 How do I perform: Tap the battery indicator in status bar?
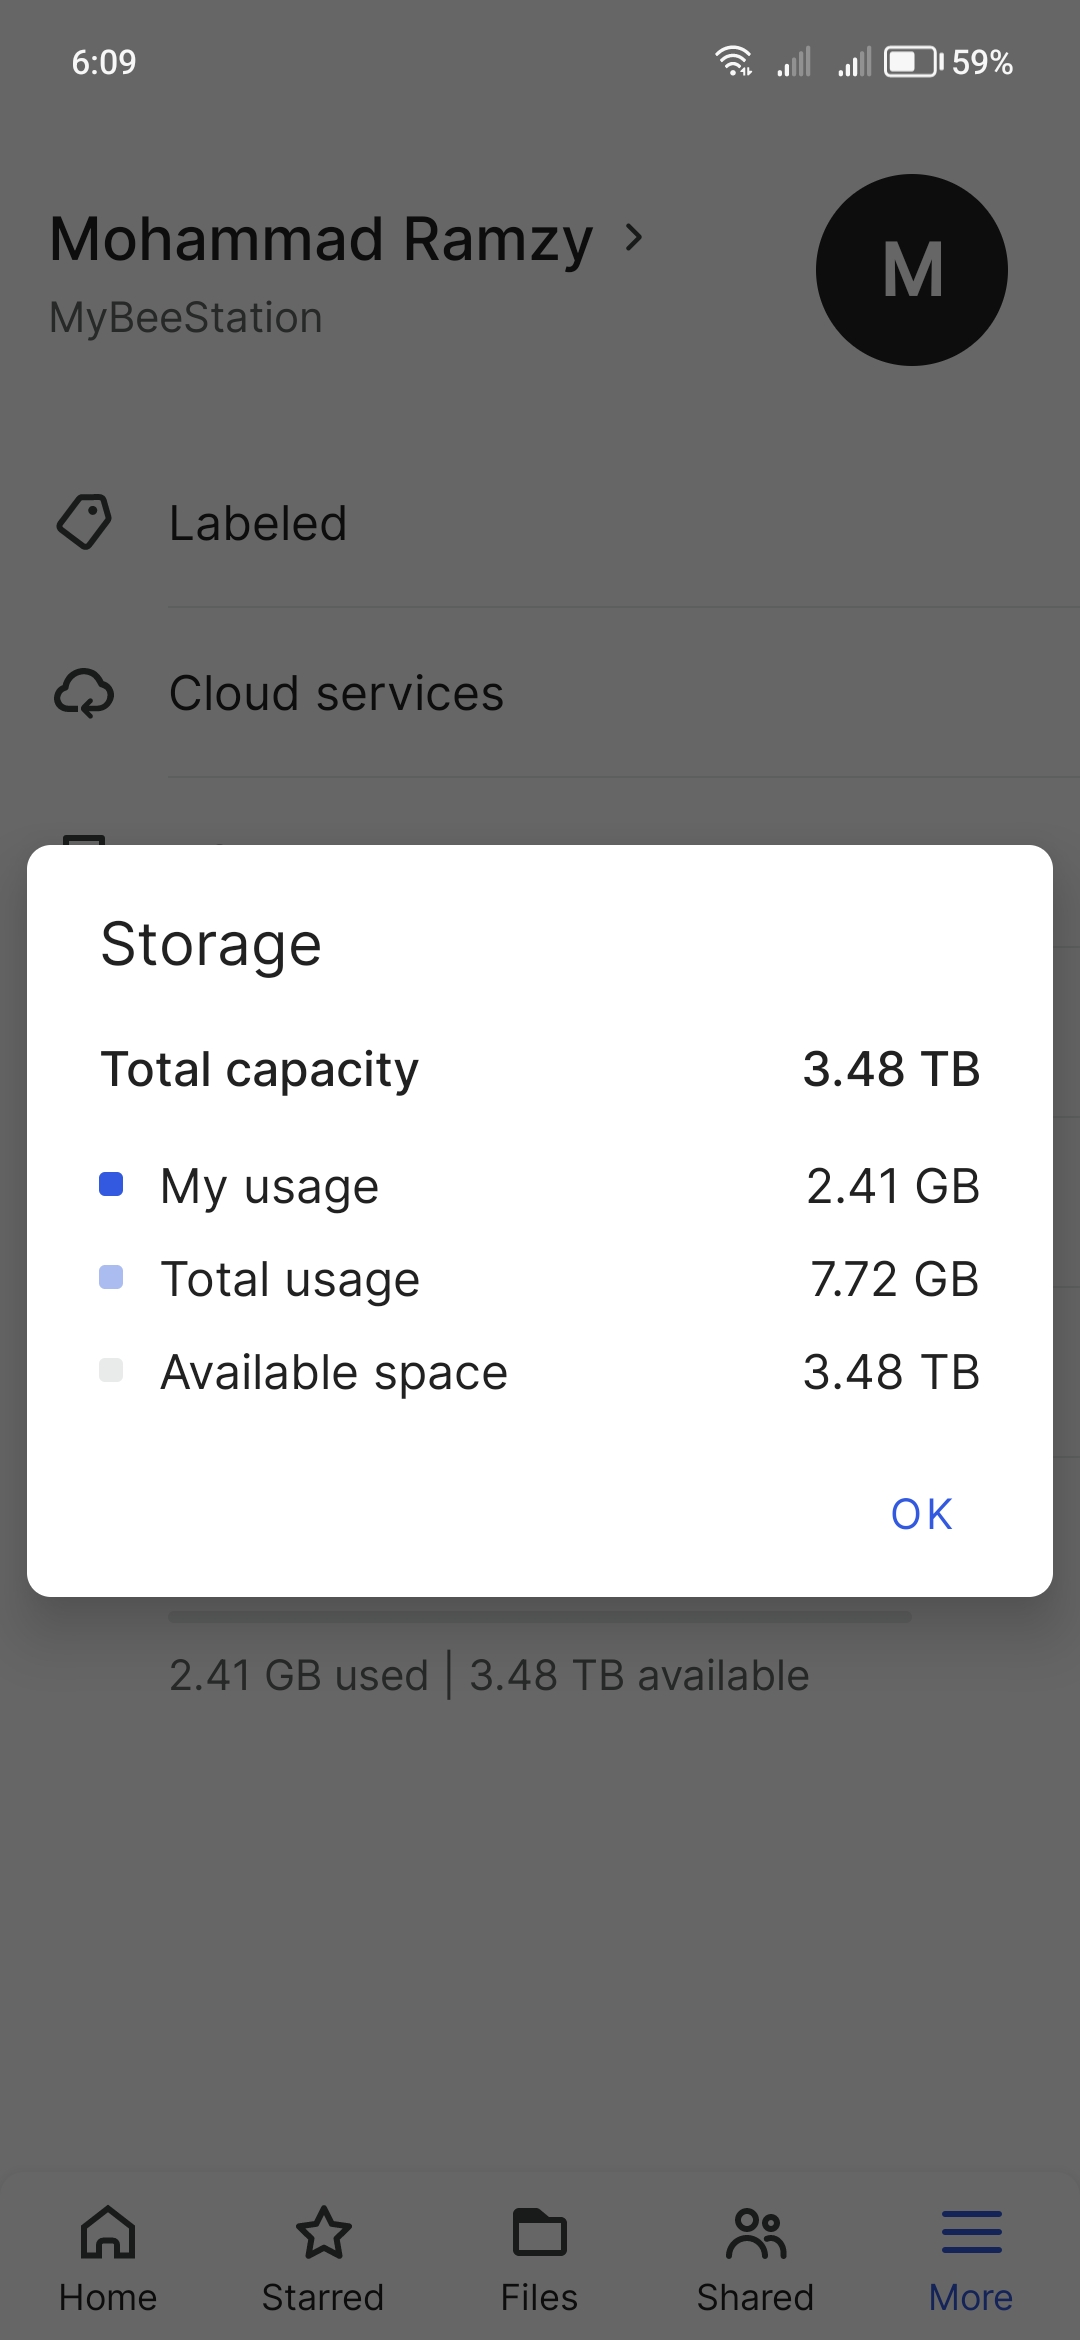pyautogui.click(x=912, y=62)
